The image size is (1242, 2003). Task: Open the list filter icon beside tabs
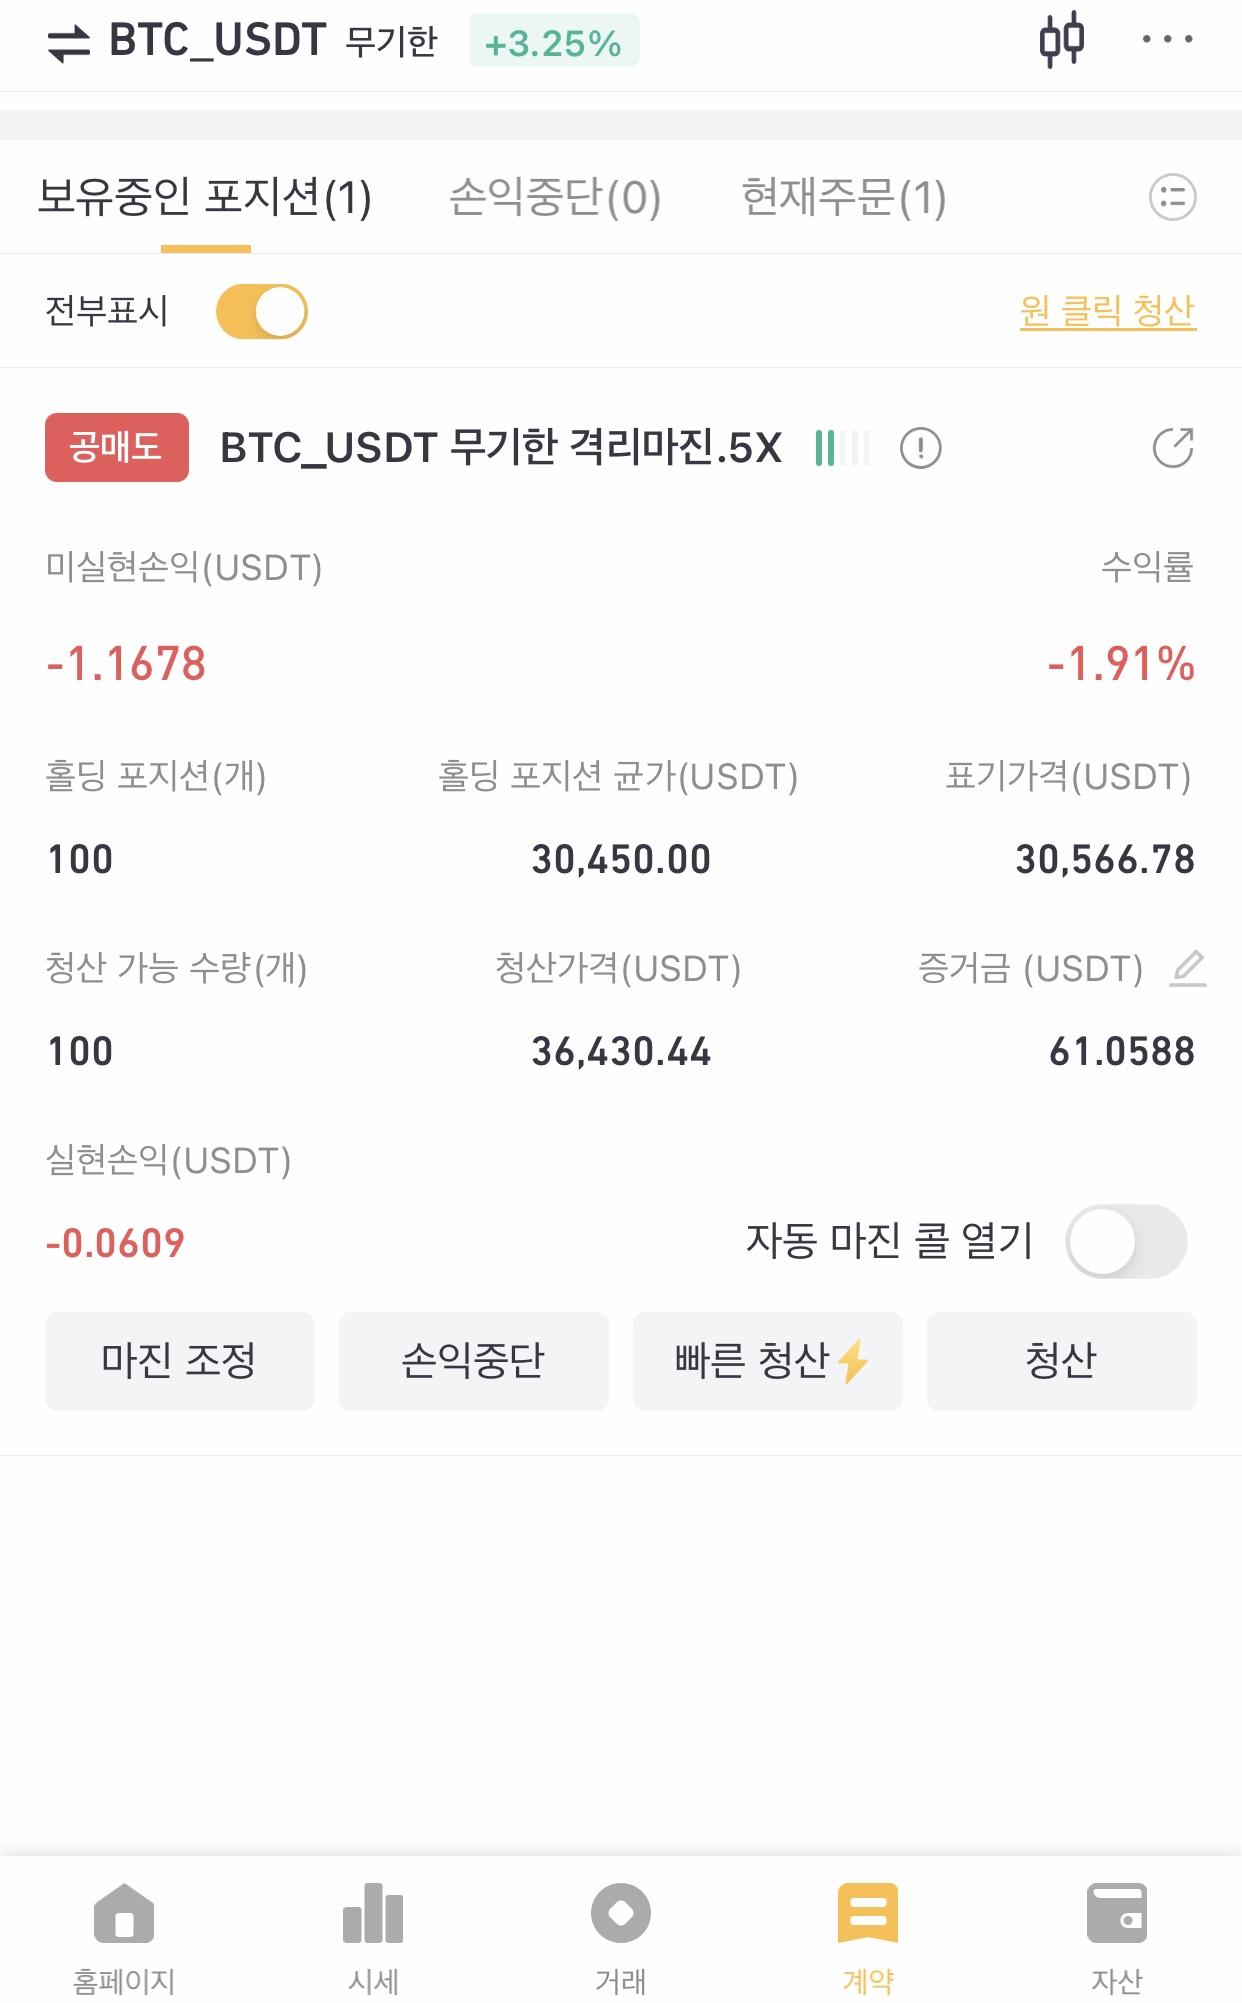(x=1172, y=197)
